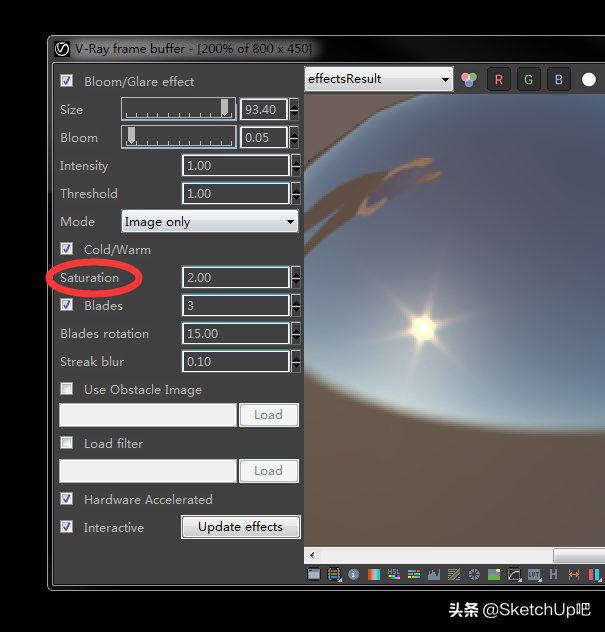Toggle the curve display correction icon
Image resolution: width=605 pixels, height=632 pixels.
coord(514,574)
